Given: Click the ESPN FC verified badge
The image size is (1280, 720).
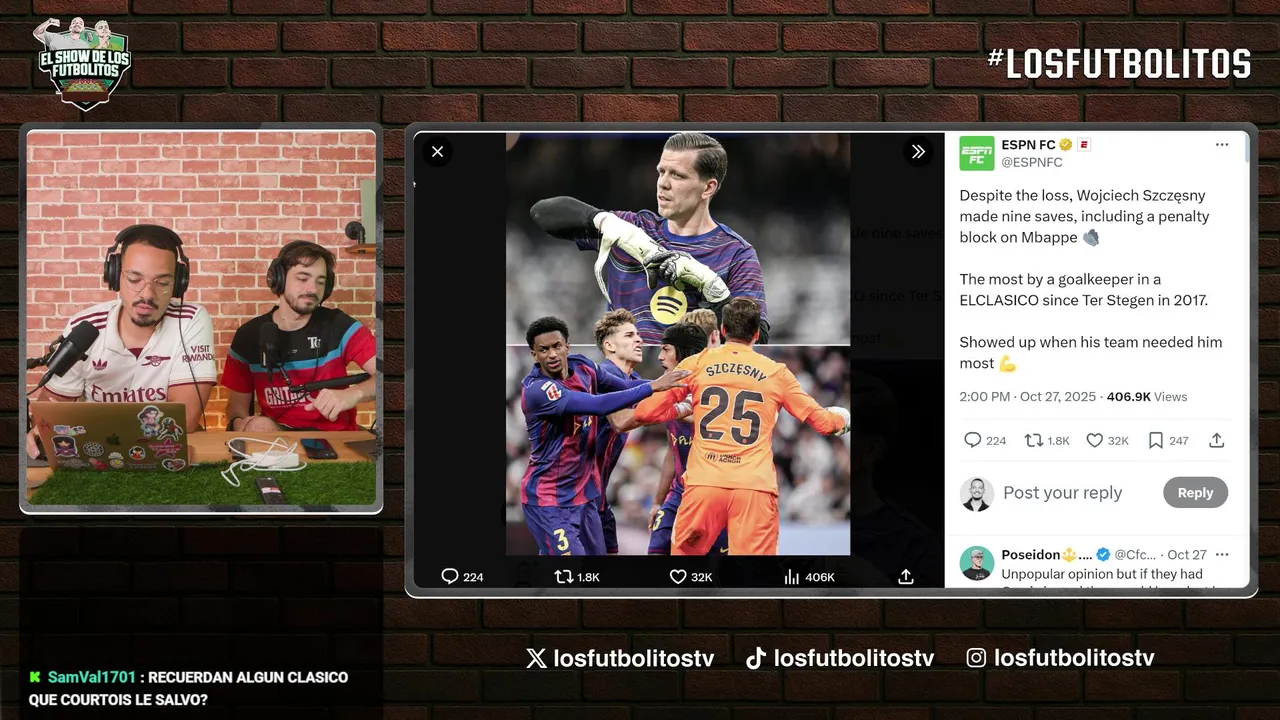Looking at the screenshot, I should point(1066,145).
